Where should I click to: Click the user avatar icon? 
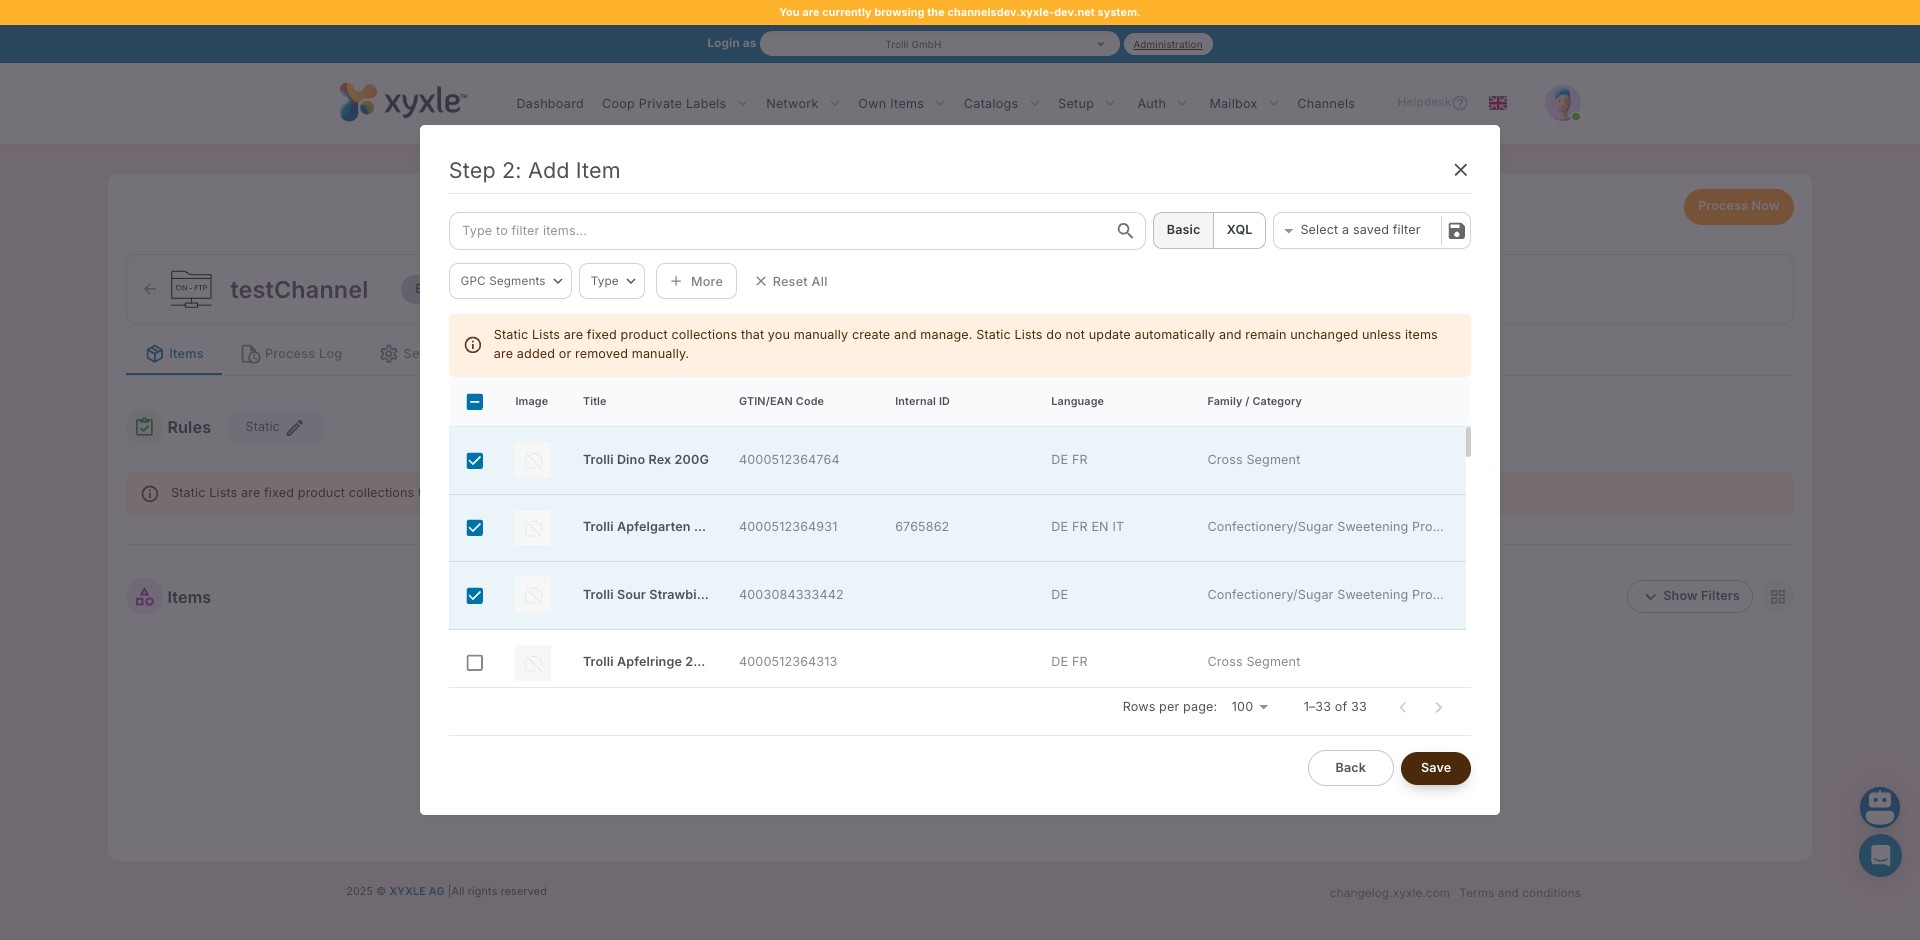tap(1561, 103)
